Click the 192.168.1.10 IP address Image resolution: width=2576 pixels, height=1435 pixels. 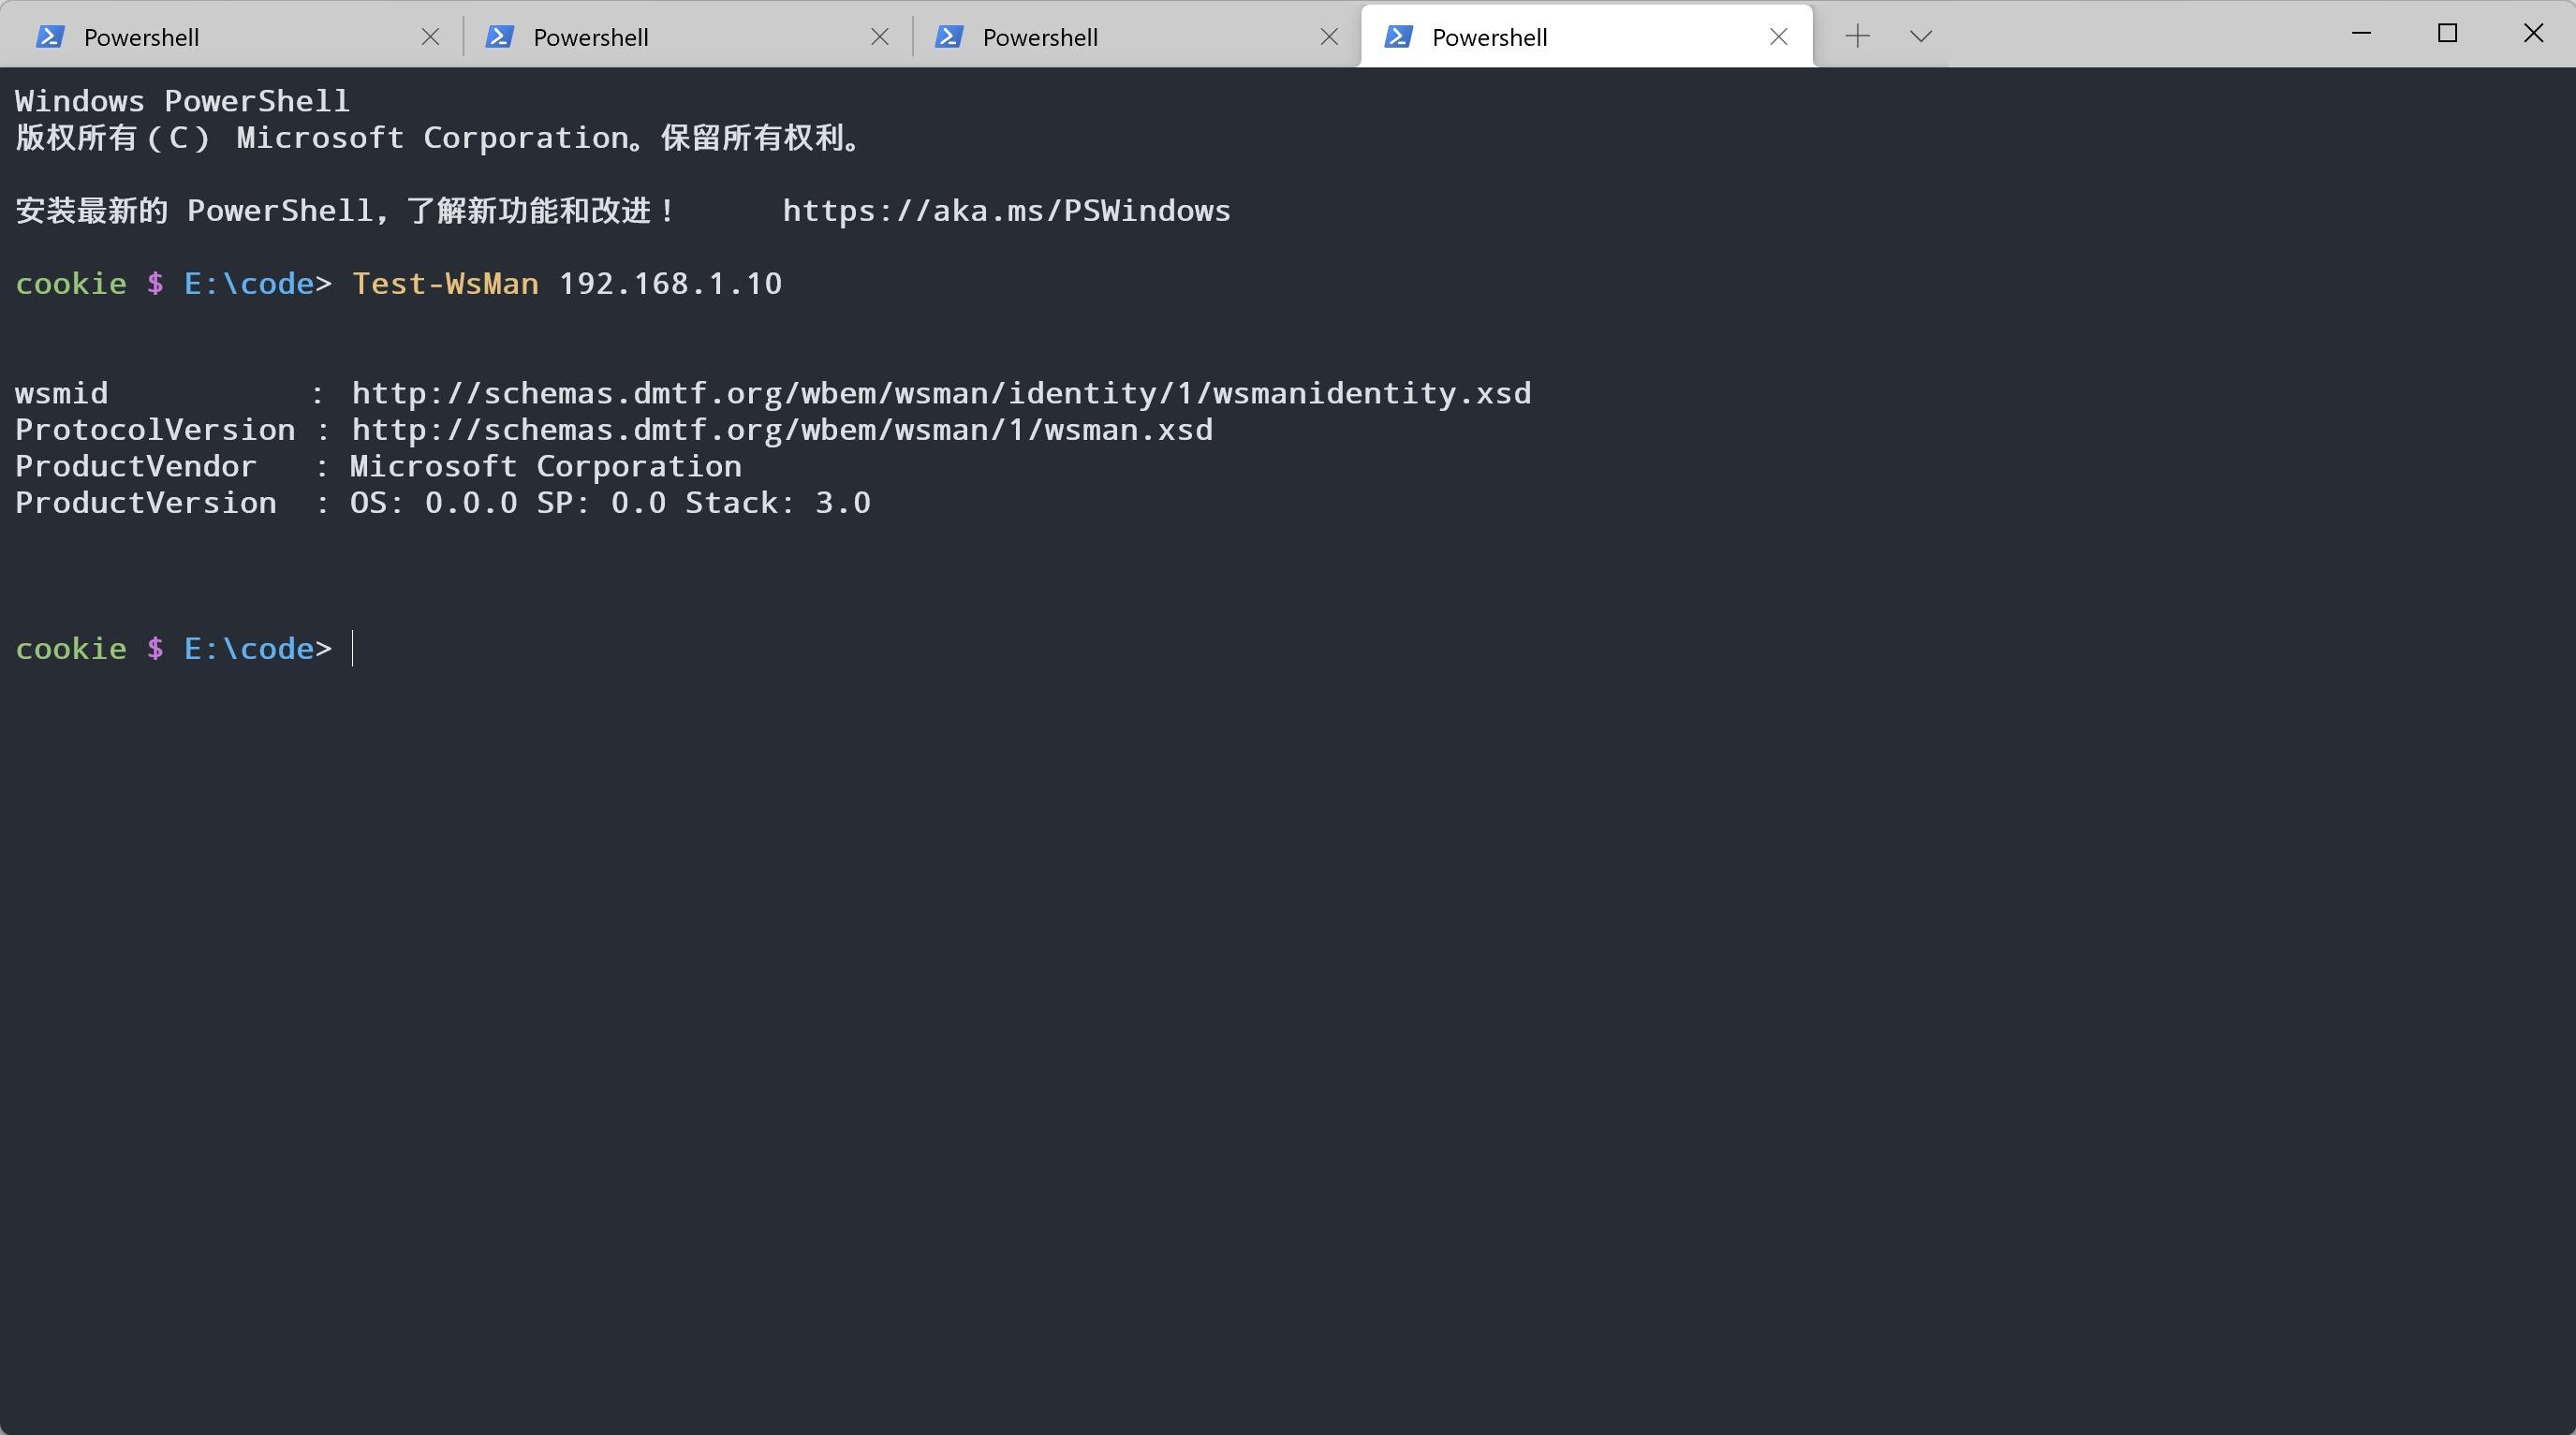pos(670,284)
